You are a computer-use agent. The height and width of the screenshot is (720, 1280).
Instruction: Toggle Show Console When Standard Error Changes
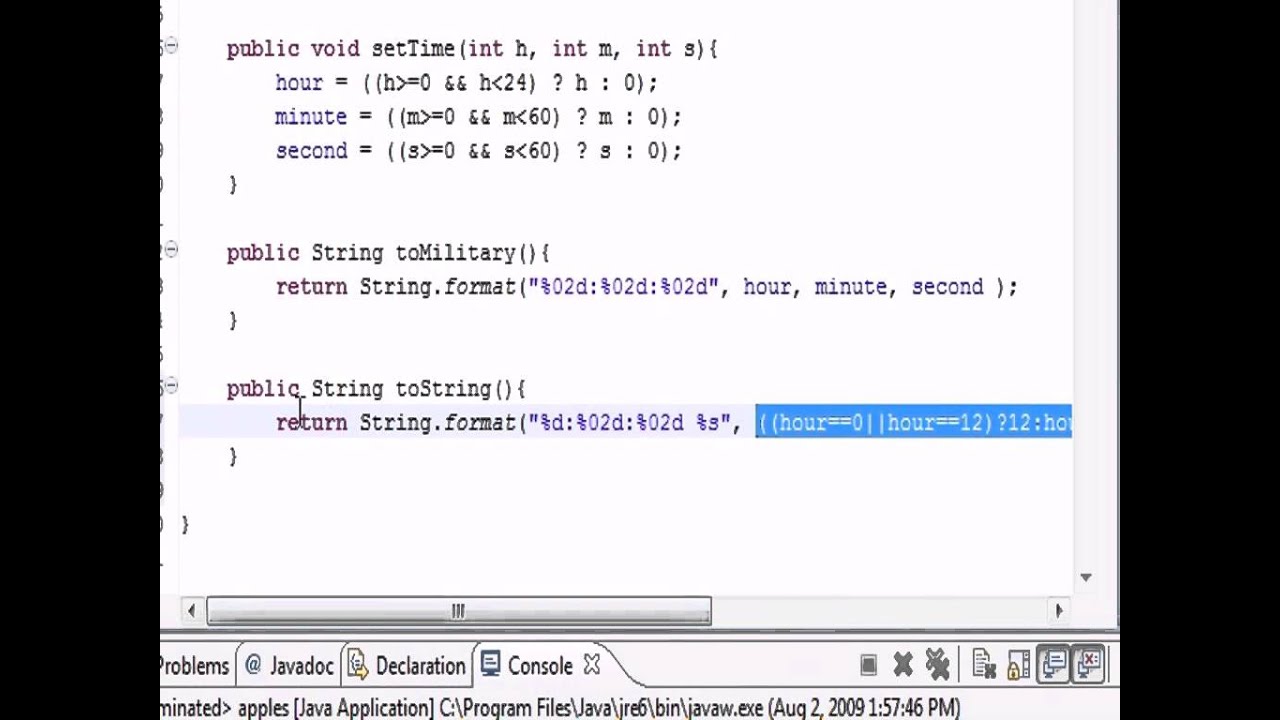(1089, 665)
